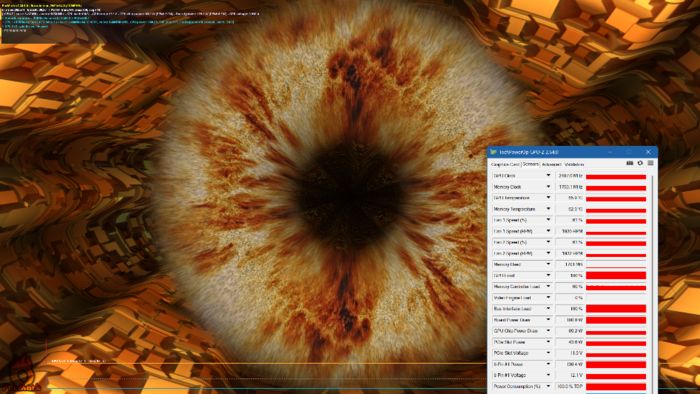This screenshot has height=394, width=700.
Task: Expand the 8-Pin #1 Power dropdown arrow
Action: 548,364
